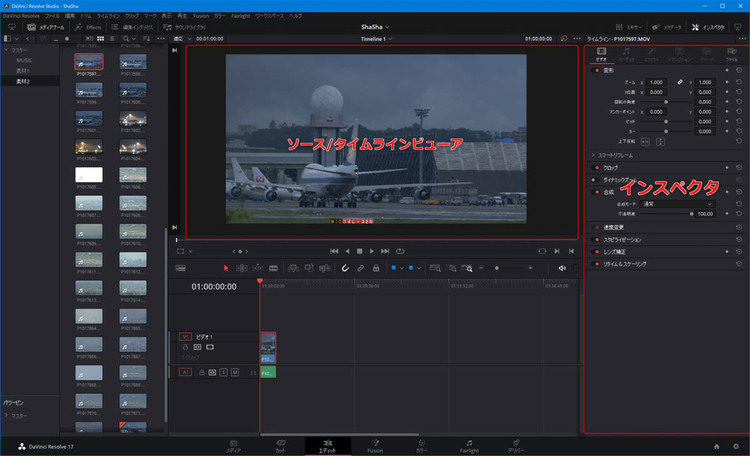Click the blue flag marker icon
The image size is (750, 456).
396,268
